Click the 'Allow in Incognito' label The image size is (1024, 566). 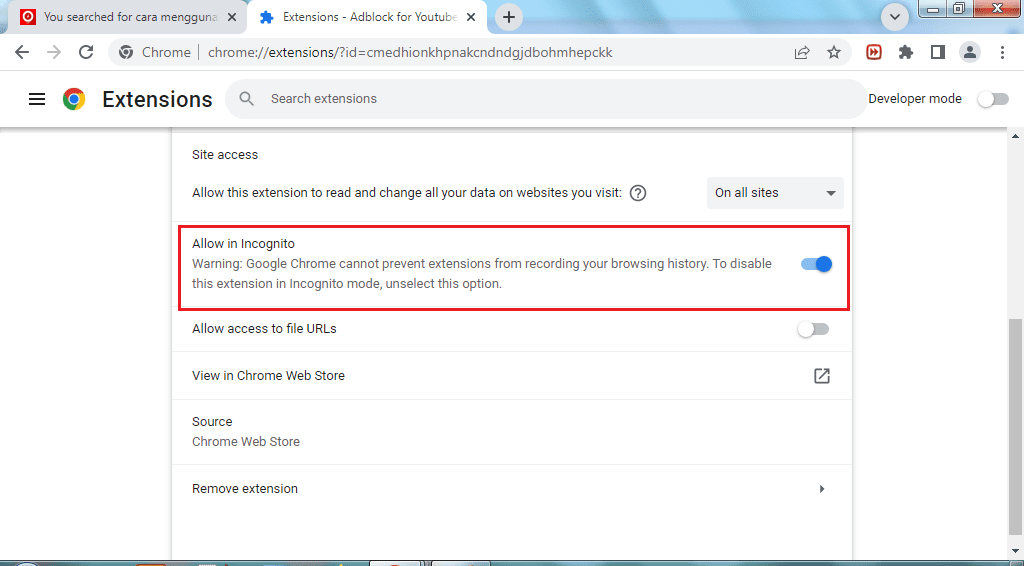pos(243,244)
